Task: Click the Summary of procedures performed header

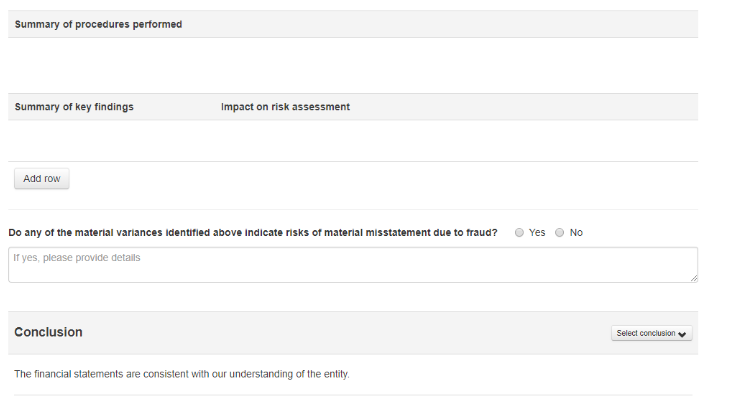Action: tap(98, 24)
